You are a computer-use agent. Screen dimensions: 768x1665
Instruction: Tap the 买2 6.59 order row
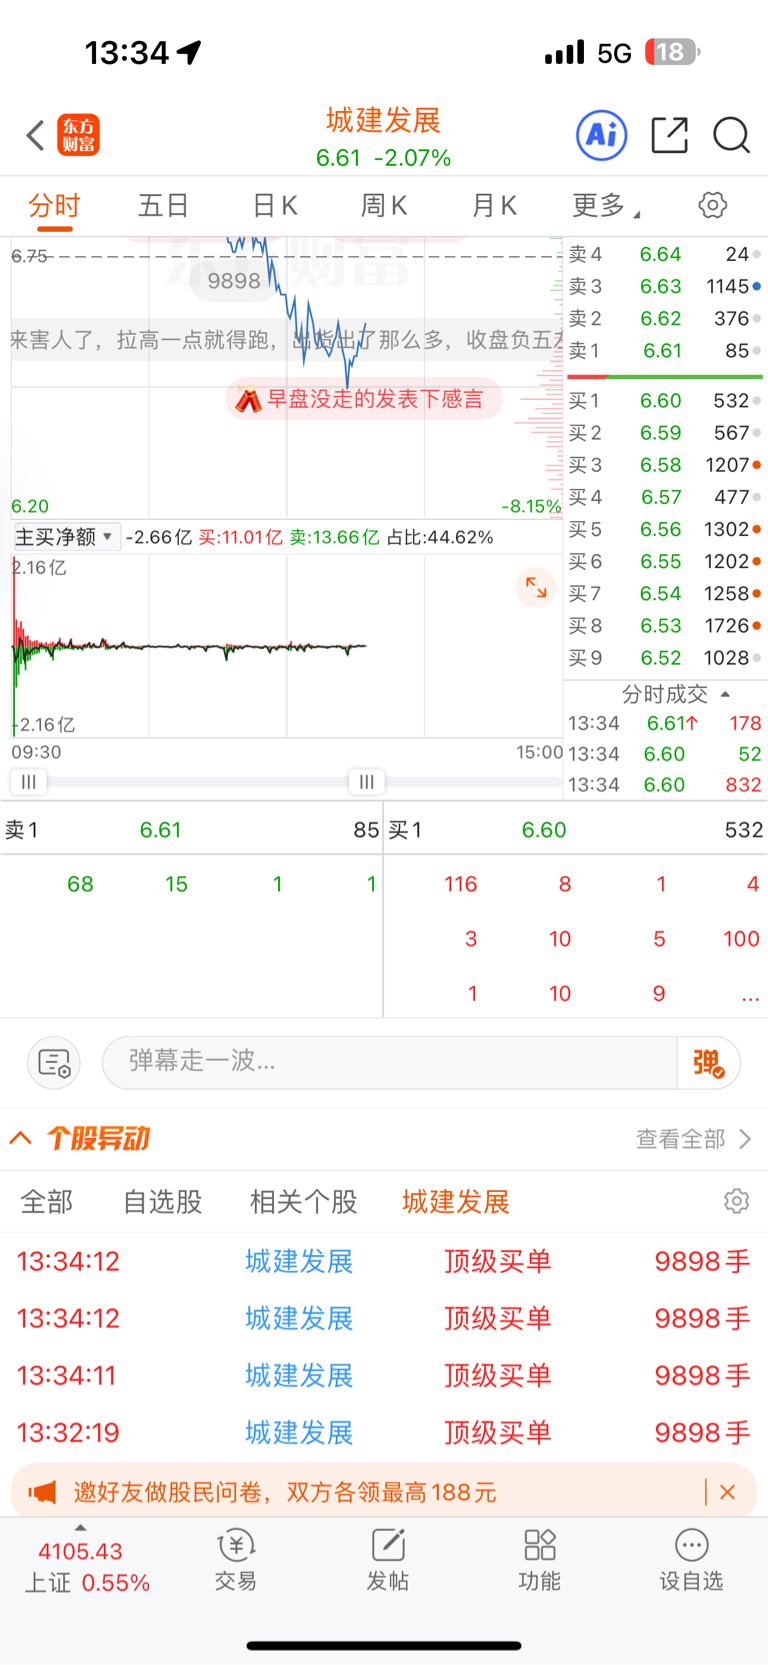[x=665, y=432]
